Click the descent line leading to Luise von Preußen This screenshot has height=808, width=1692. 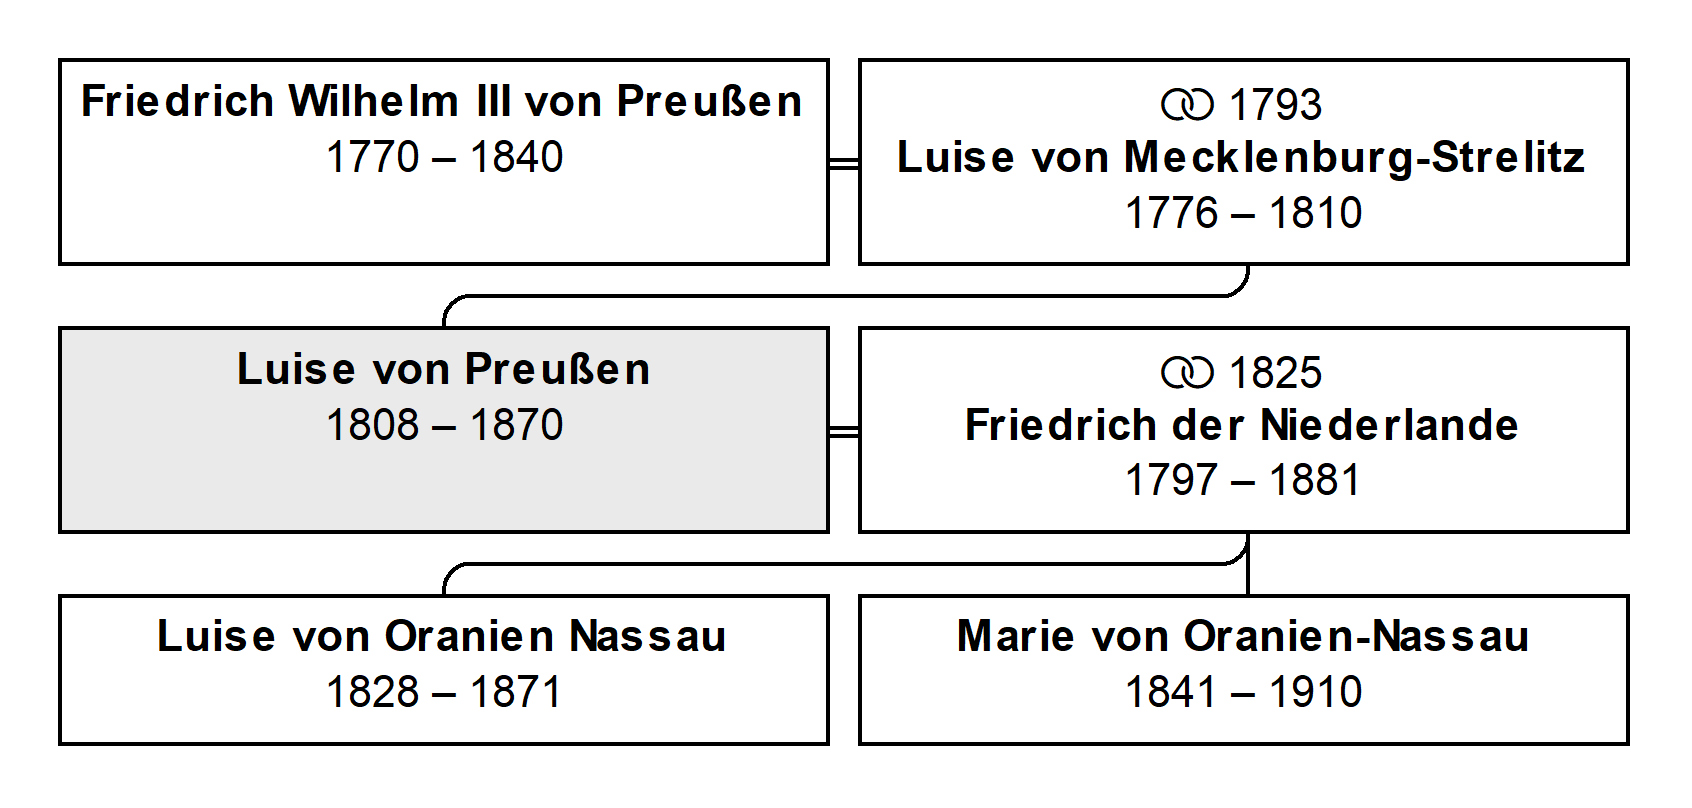click(845, 296)
